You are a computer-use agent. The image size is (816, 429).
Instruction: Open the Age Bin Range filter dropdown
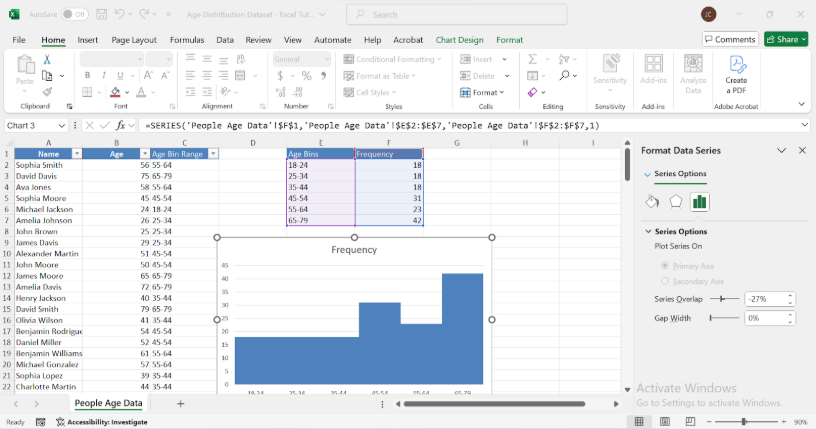point(212,154)
